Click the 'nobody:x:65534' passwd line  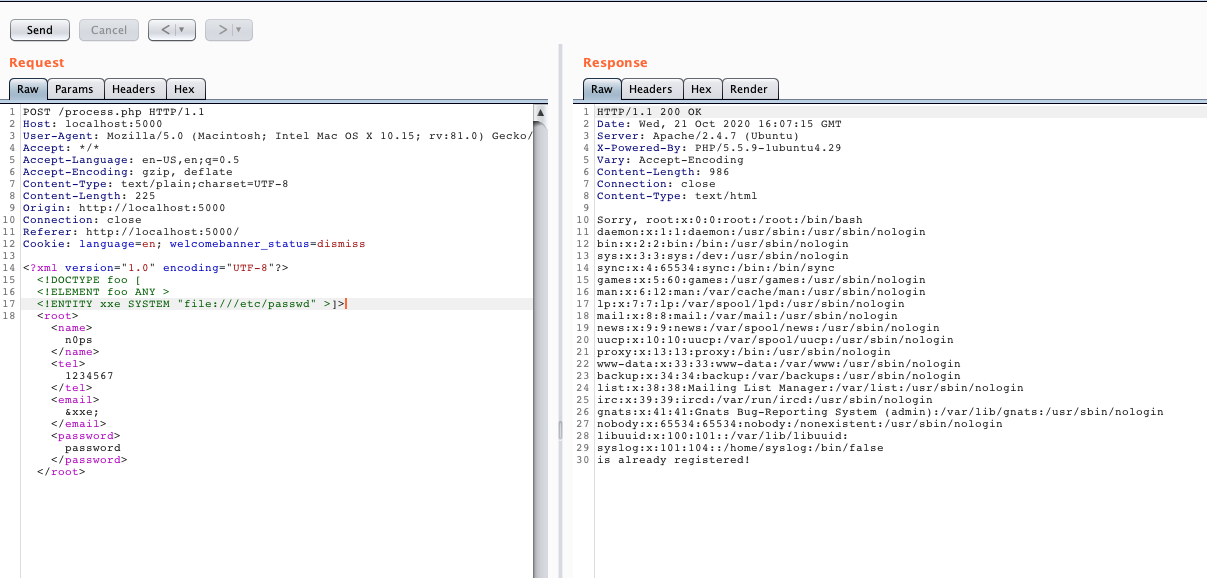[x=799, y=424]
